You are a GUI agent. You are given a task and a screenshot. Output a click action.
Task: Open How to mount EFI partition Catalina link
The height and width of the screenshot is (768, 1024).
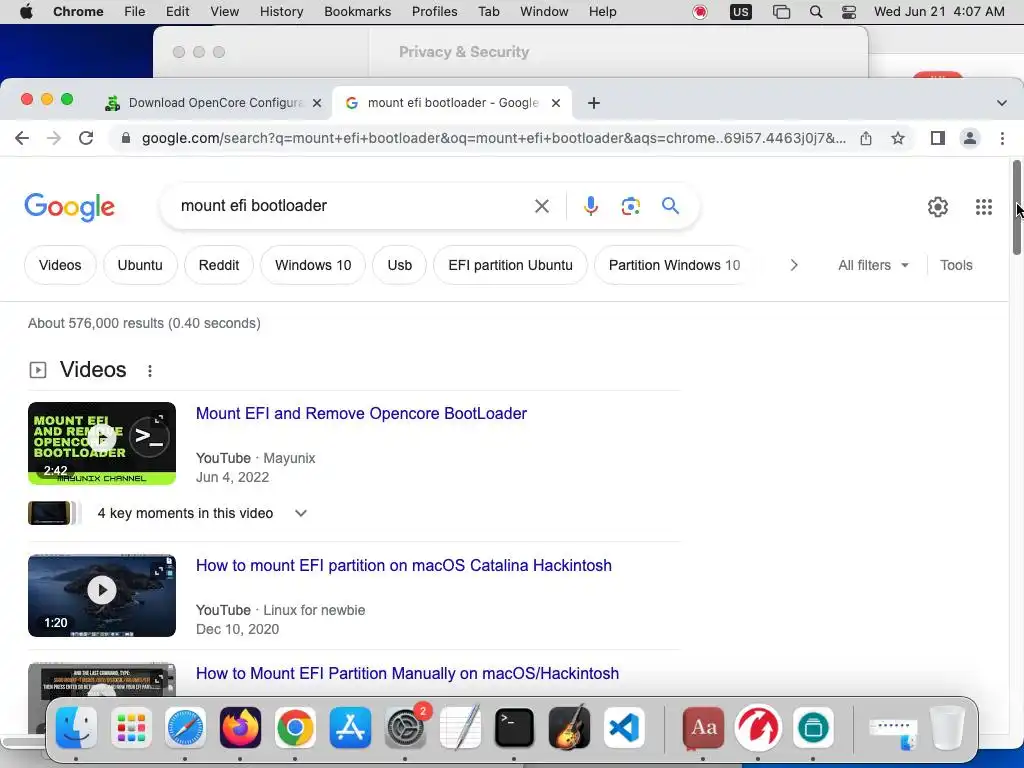[404, 566]
